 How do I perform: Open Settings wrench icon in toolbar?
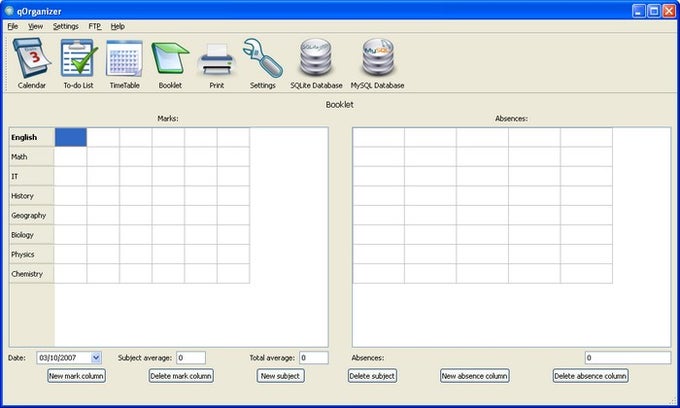click(x=262, y=59)
